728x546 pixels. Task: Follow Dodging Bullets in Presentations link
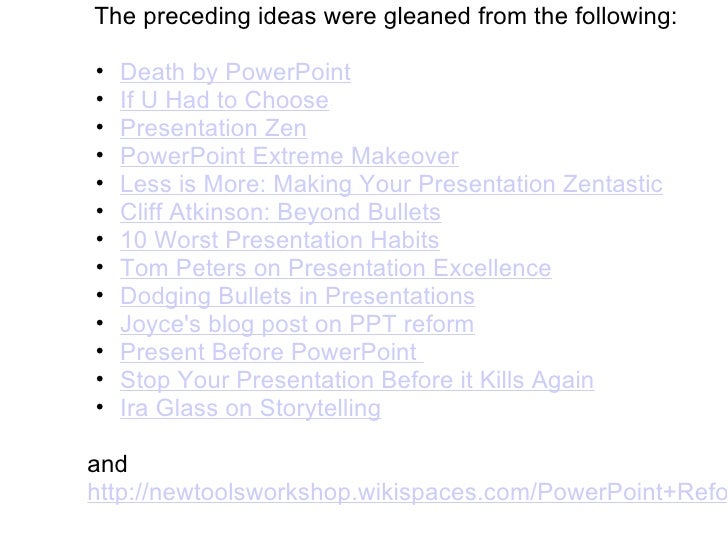click(x=296, y=297)
